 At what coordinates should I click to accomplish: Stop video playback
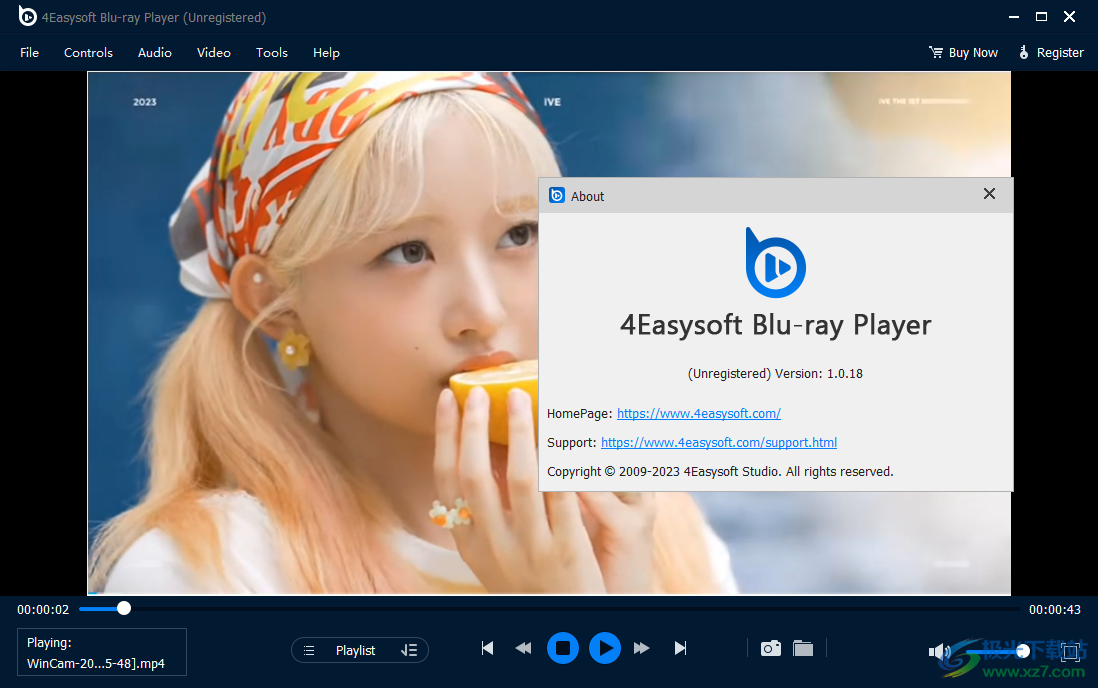click(x=563, y=648)
